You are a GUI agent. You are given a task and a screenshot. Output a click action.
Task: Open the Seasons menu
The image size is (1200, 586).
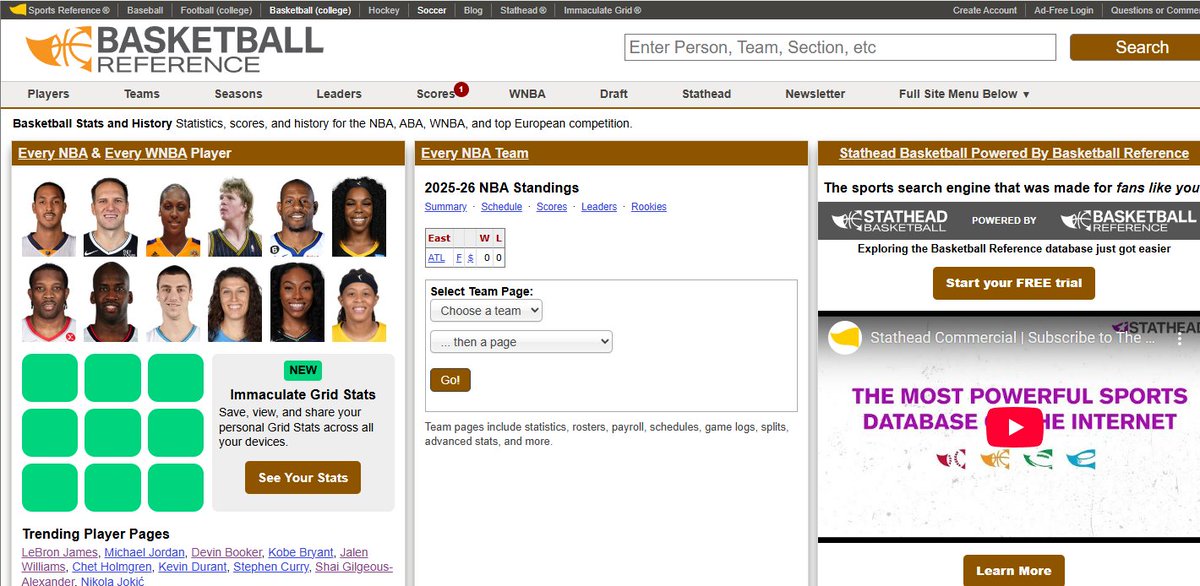238,94
